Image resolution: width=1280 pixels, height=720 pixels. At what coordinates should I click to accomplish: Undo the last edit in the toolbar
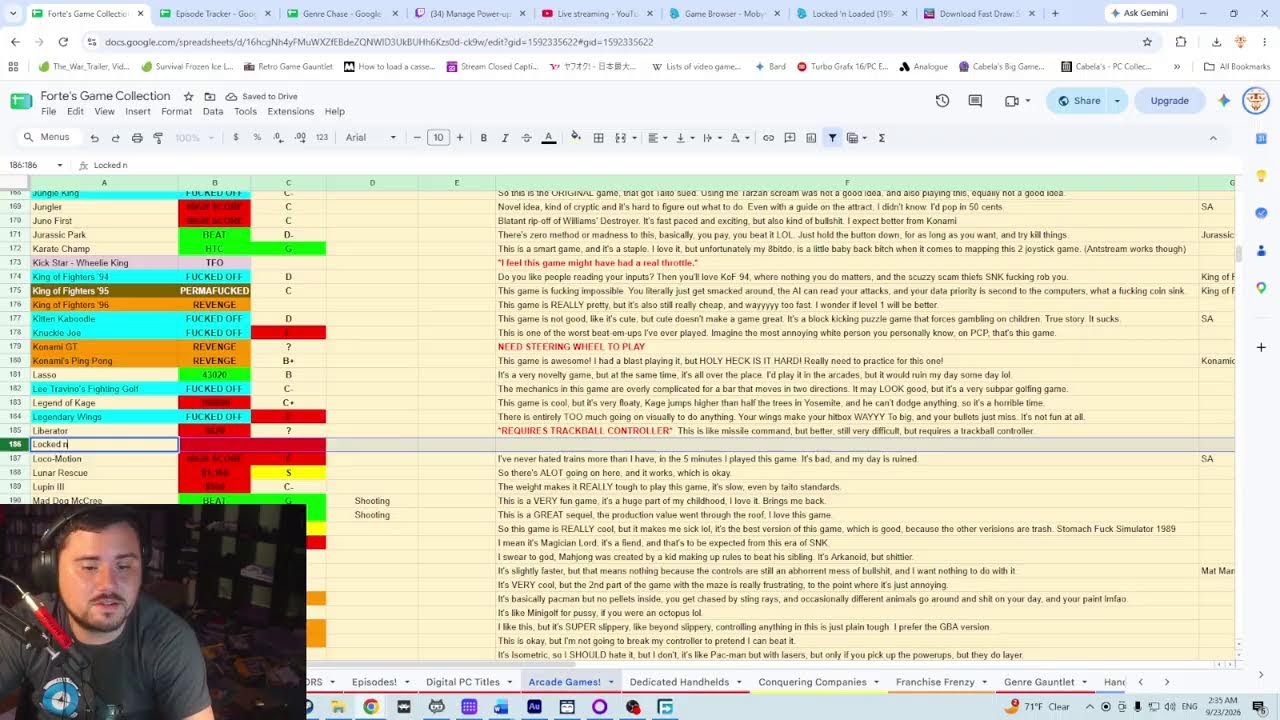click(x=94, y=138)
